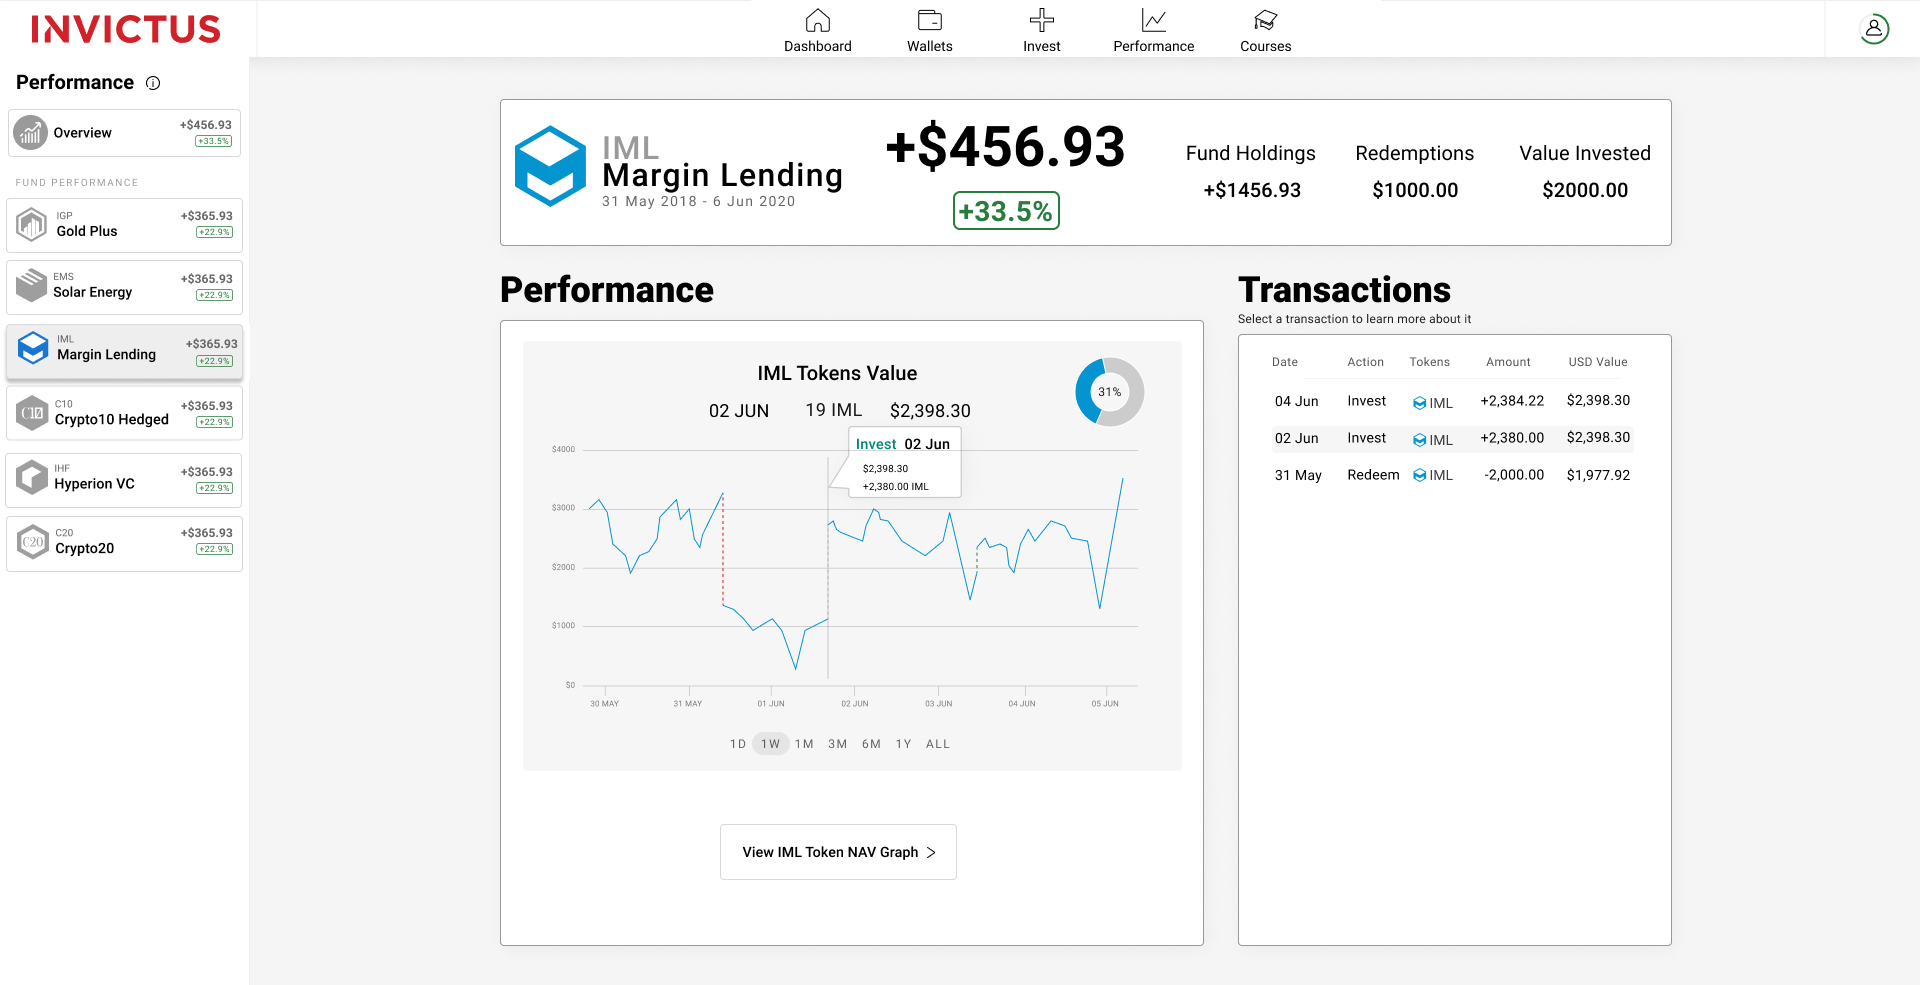Select Hyperion VC fund name
Image resolution: width=1920 pixels, height=985 pixels.
(x=95, y=483)
